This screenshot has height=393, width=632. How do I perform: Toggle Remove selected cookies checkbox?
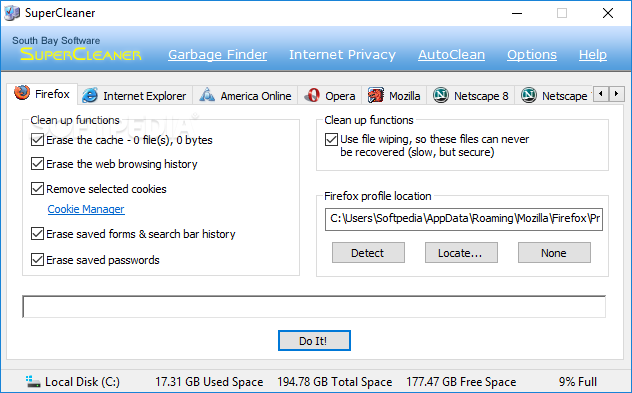click(x=37, y=189)
